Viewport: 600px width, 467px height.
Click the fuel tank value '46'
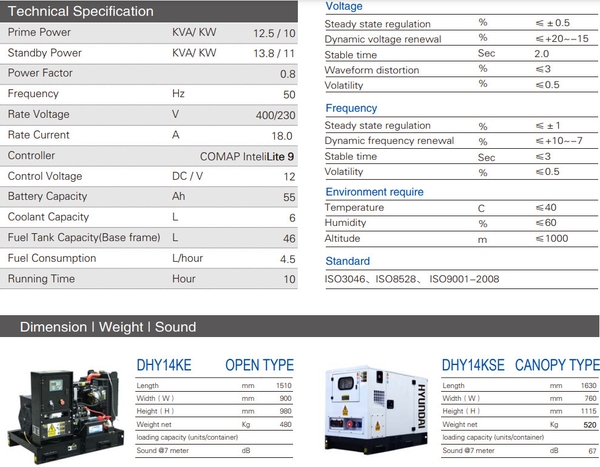pyautogui.click(x=289, y=238)
